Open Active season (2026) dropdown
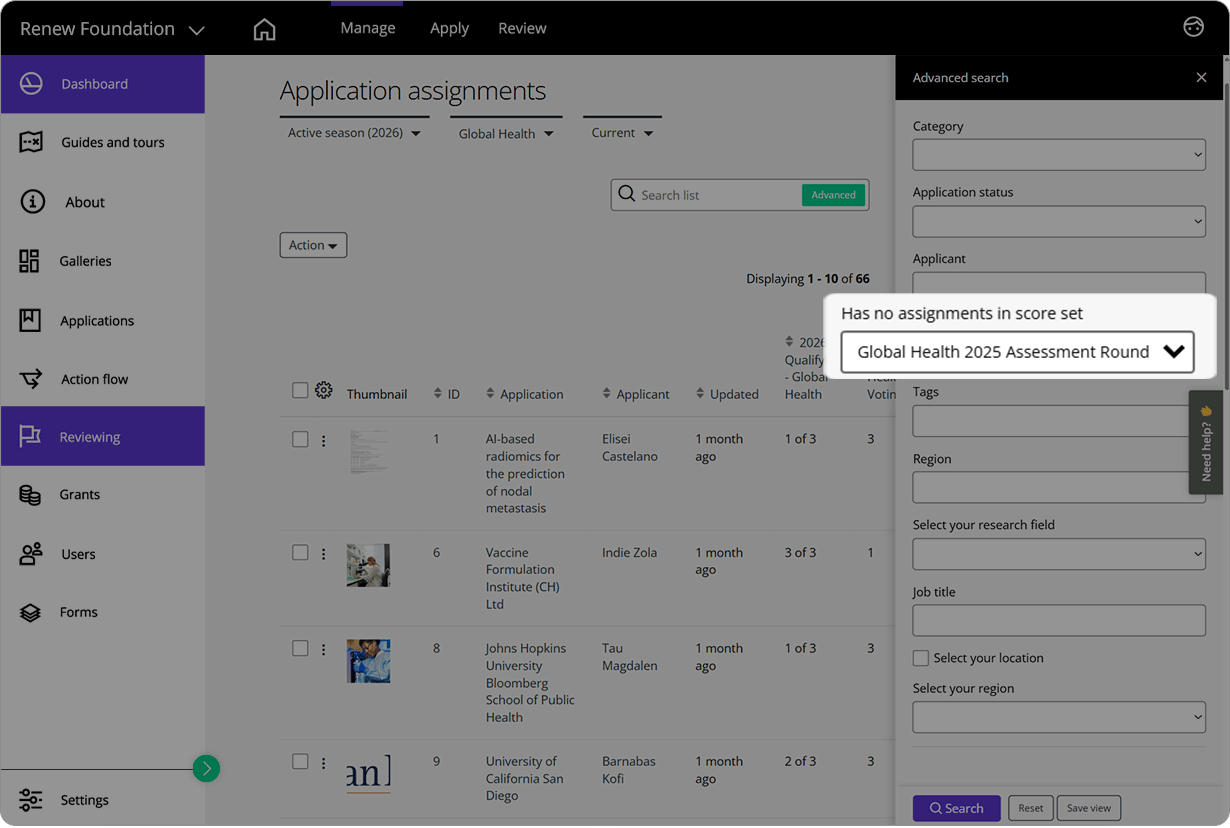The image size is (1230, 828). 354,133
